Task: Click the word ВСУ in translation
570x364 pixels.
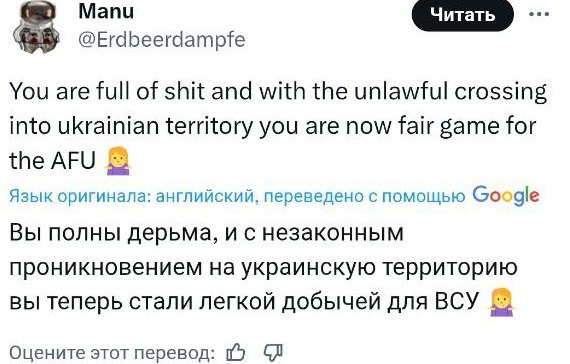Action: pos(457,302)
